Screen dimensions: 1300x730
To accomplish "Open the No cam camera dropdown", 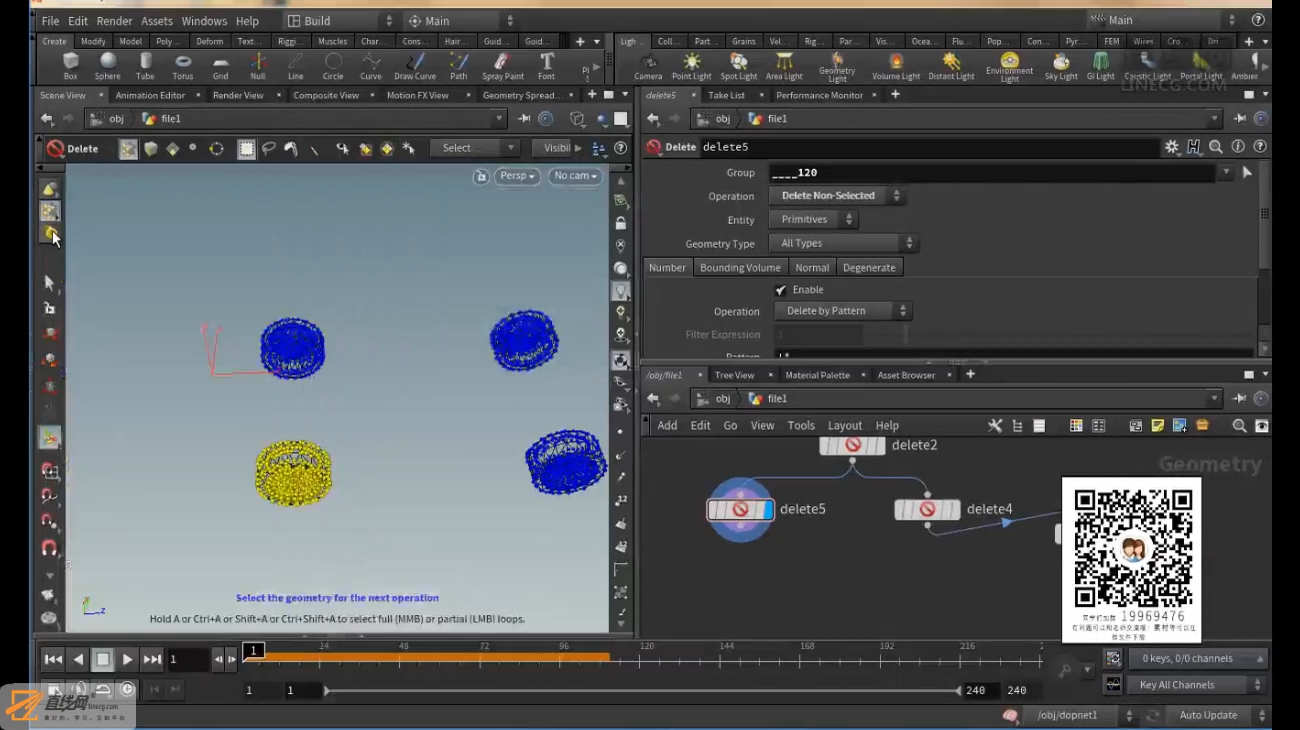I will [576, 176].
